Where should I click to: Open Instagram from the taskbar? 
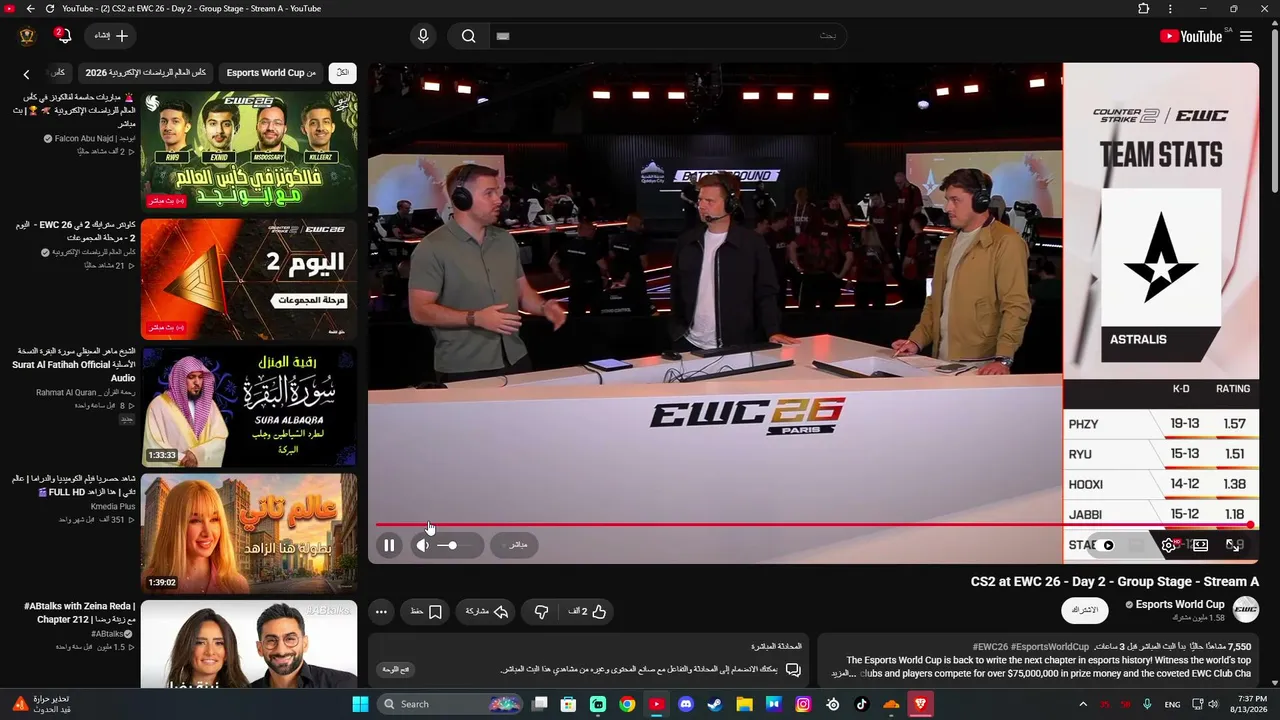click(803, 704)
